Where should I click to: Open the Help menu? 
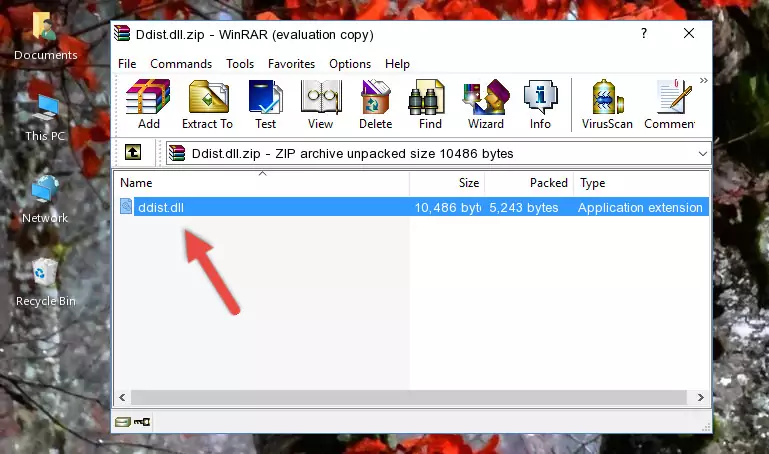[397, 64]
